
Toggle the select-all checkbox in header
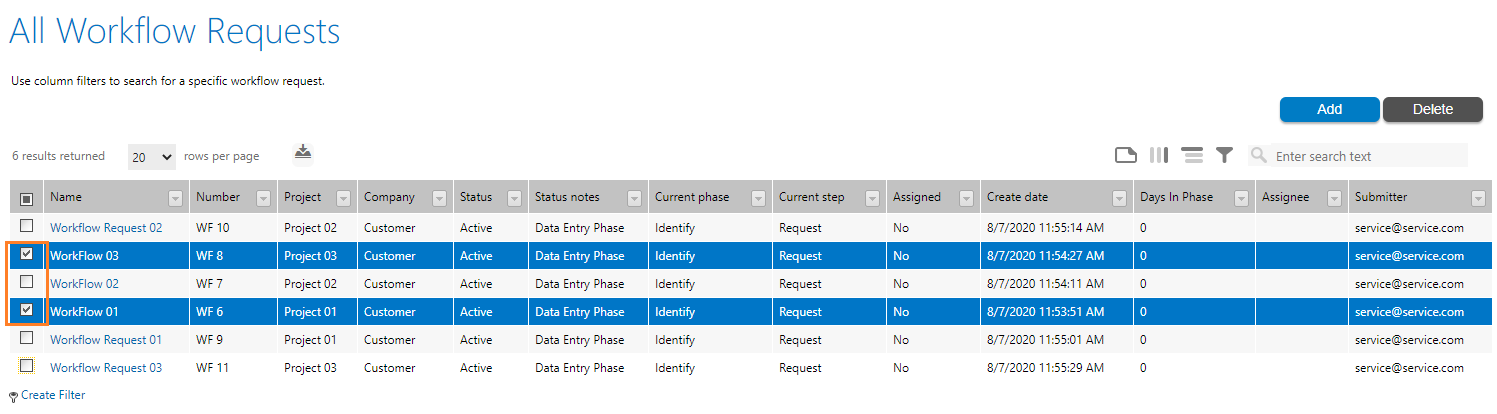tap(27, 198)
